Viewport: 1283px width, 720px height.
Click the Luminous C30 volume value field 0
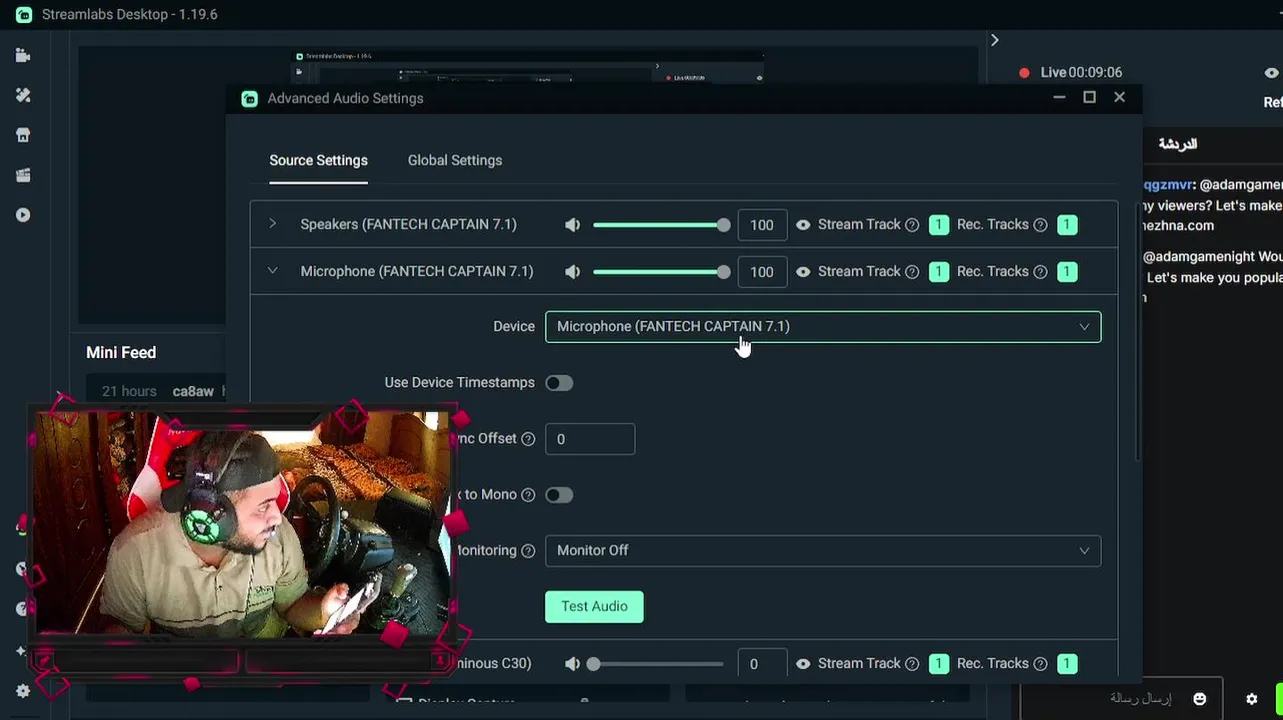pos(762,664)
